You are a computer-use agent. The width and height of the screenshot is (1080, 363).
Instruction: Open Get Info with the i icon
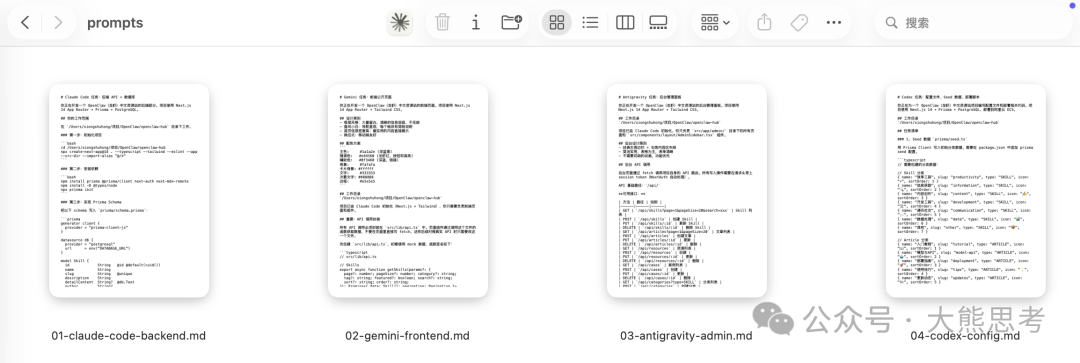pos(475,23)
